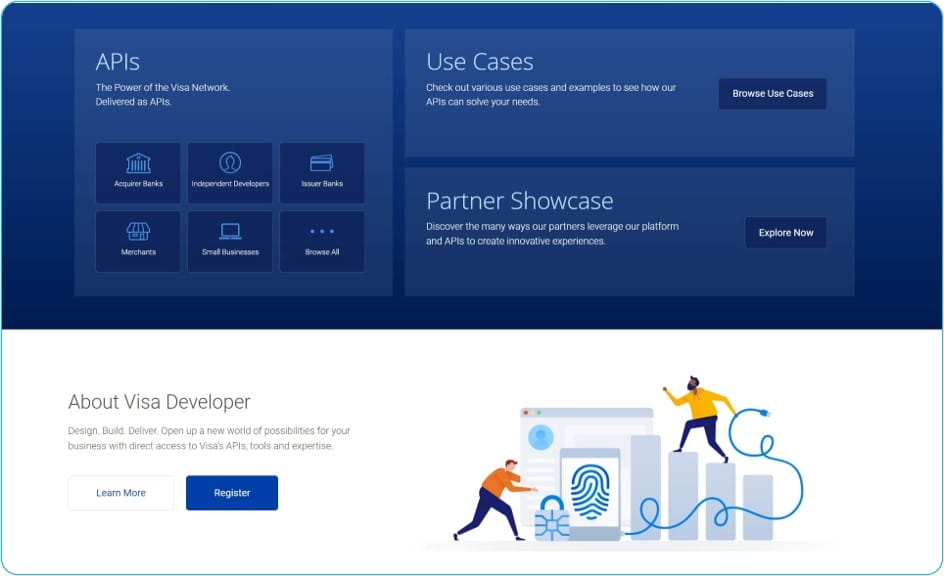Select the Independent Developers tile
The width and height of the screenshot is (944, 576).
(x=230, y=172)
